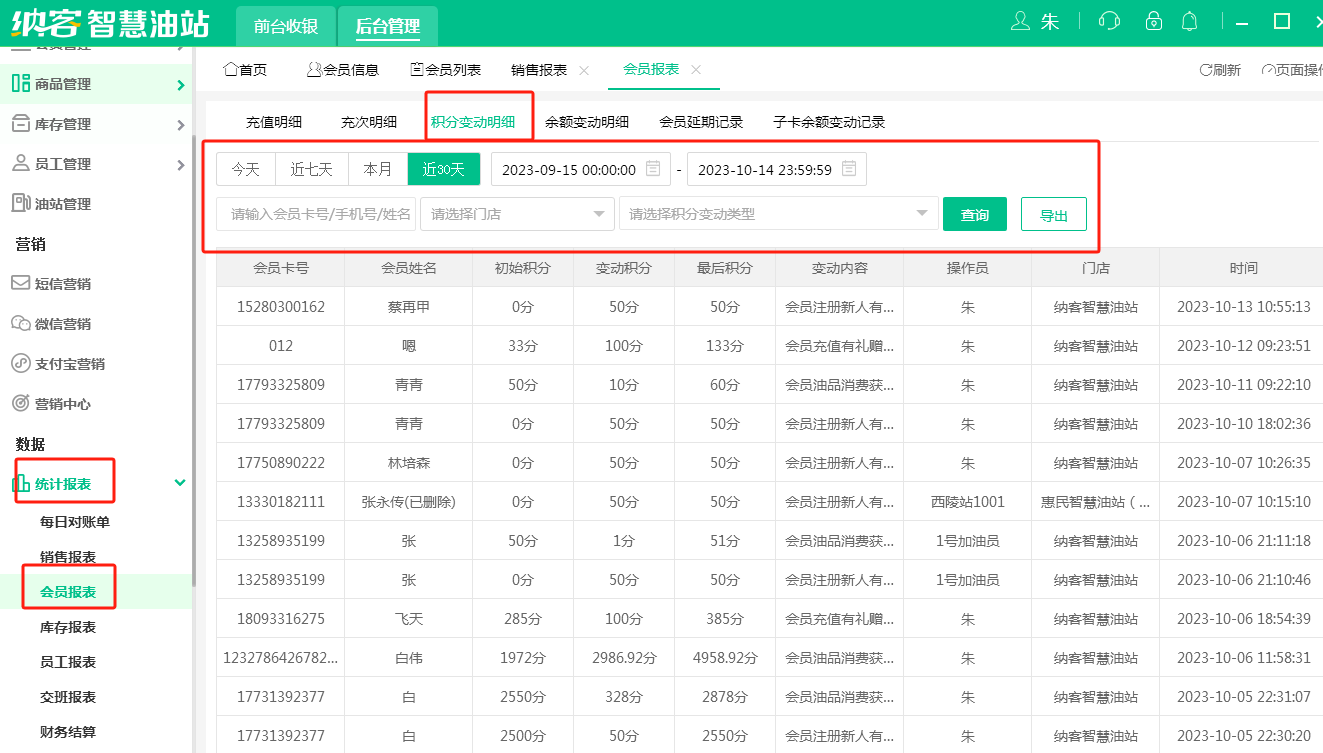Image resolution: width=1323 pixels, height=753 pixels.
Task: Click the 导出 export button
Action: (1053, 214)
